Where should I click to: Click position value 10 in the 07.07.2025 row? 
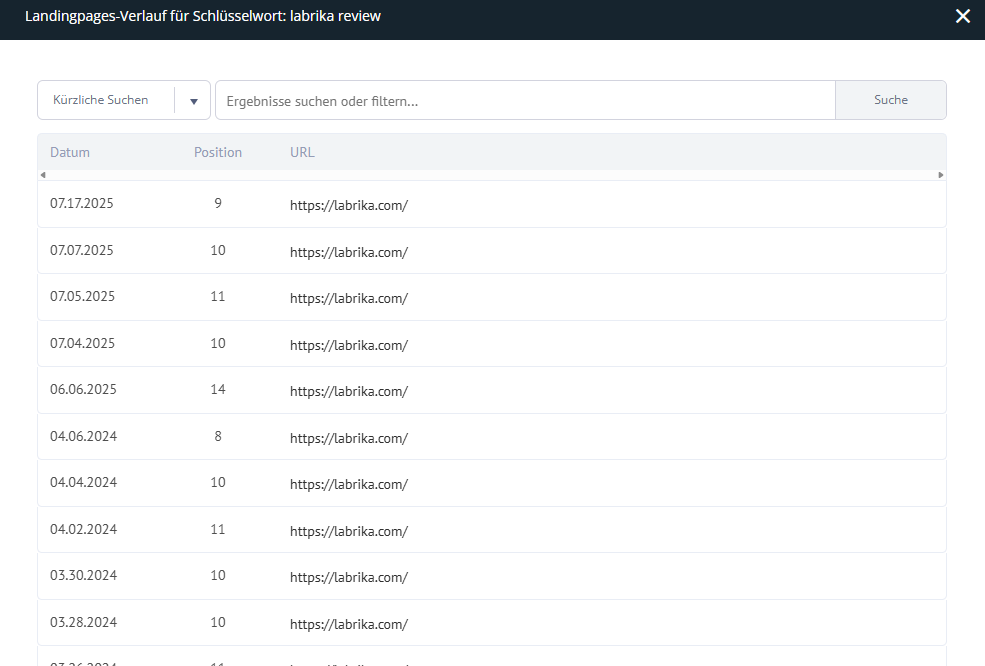[x=218, y=250]
